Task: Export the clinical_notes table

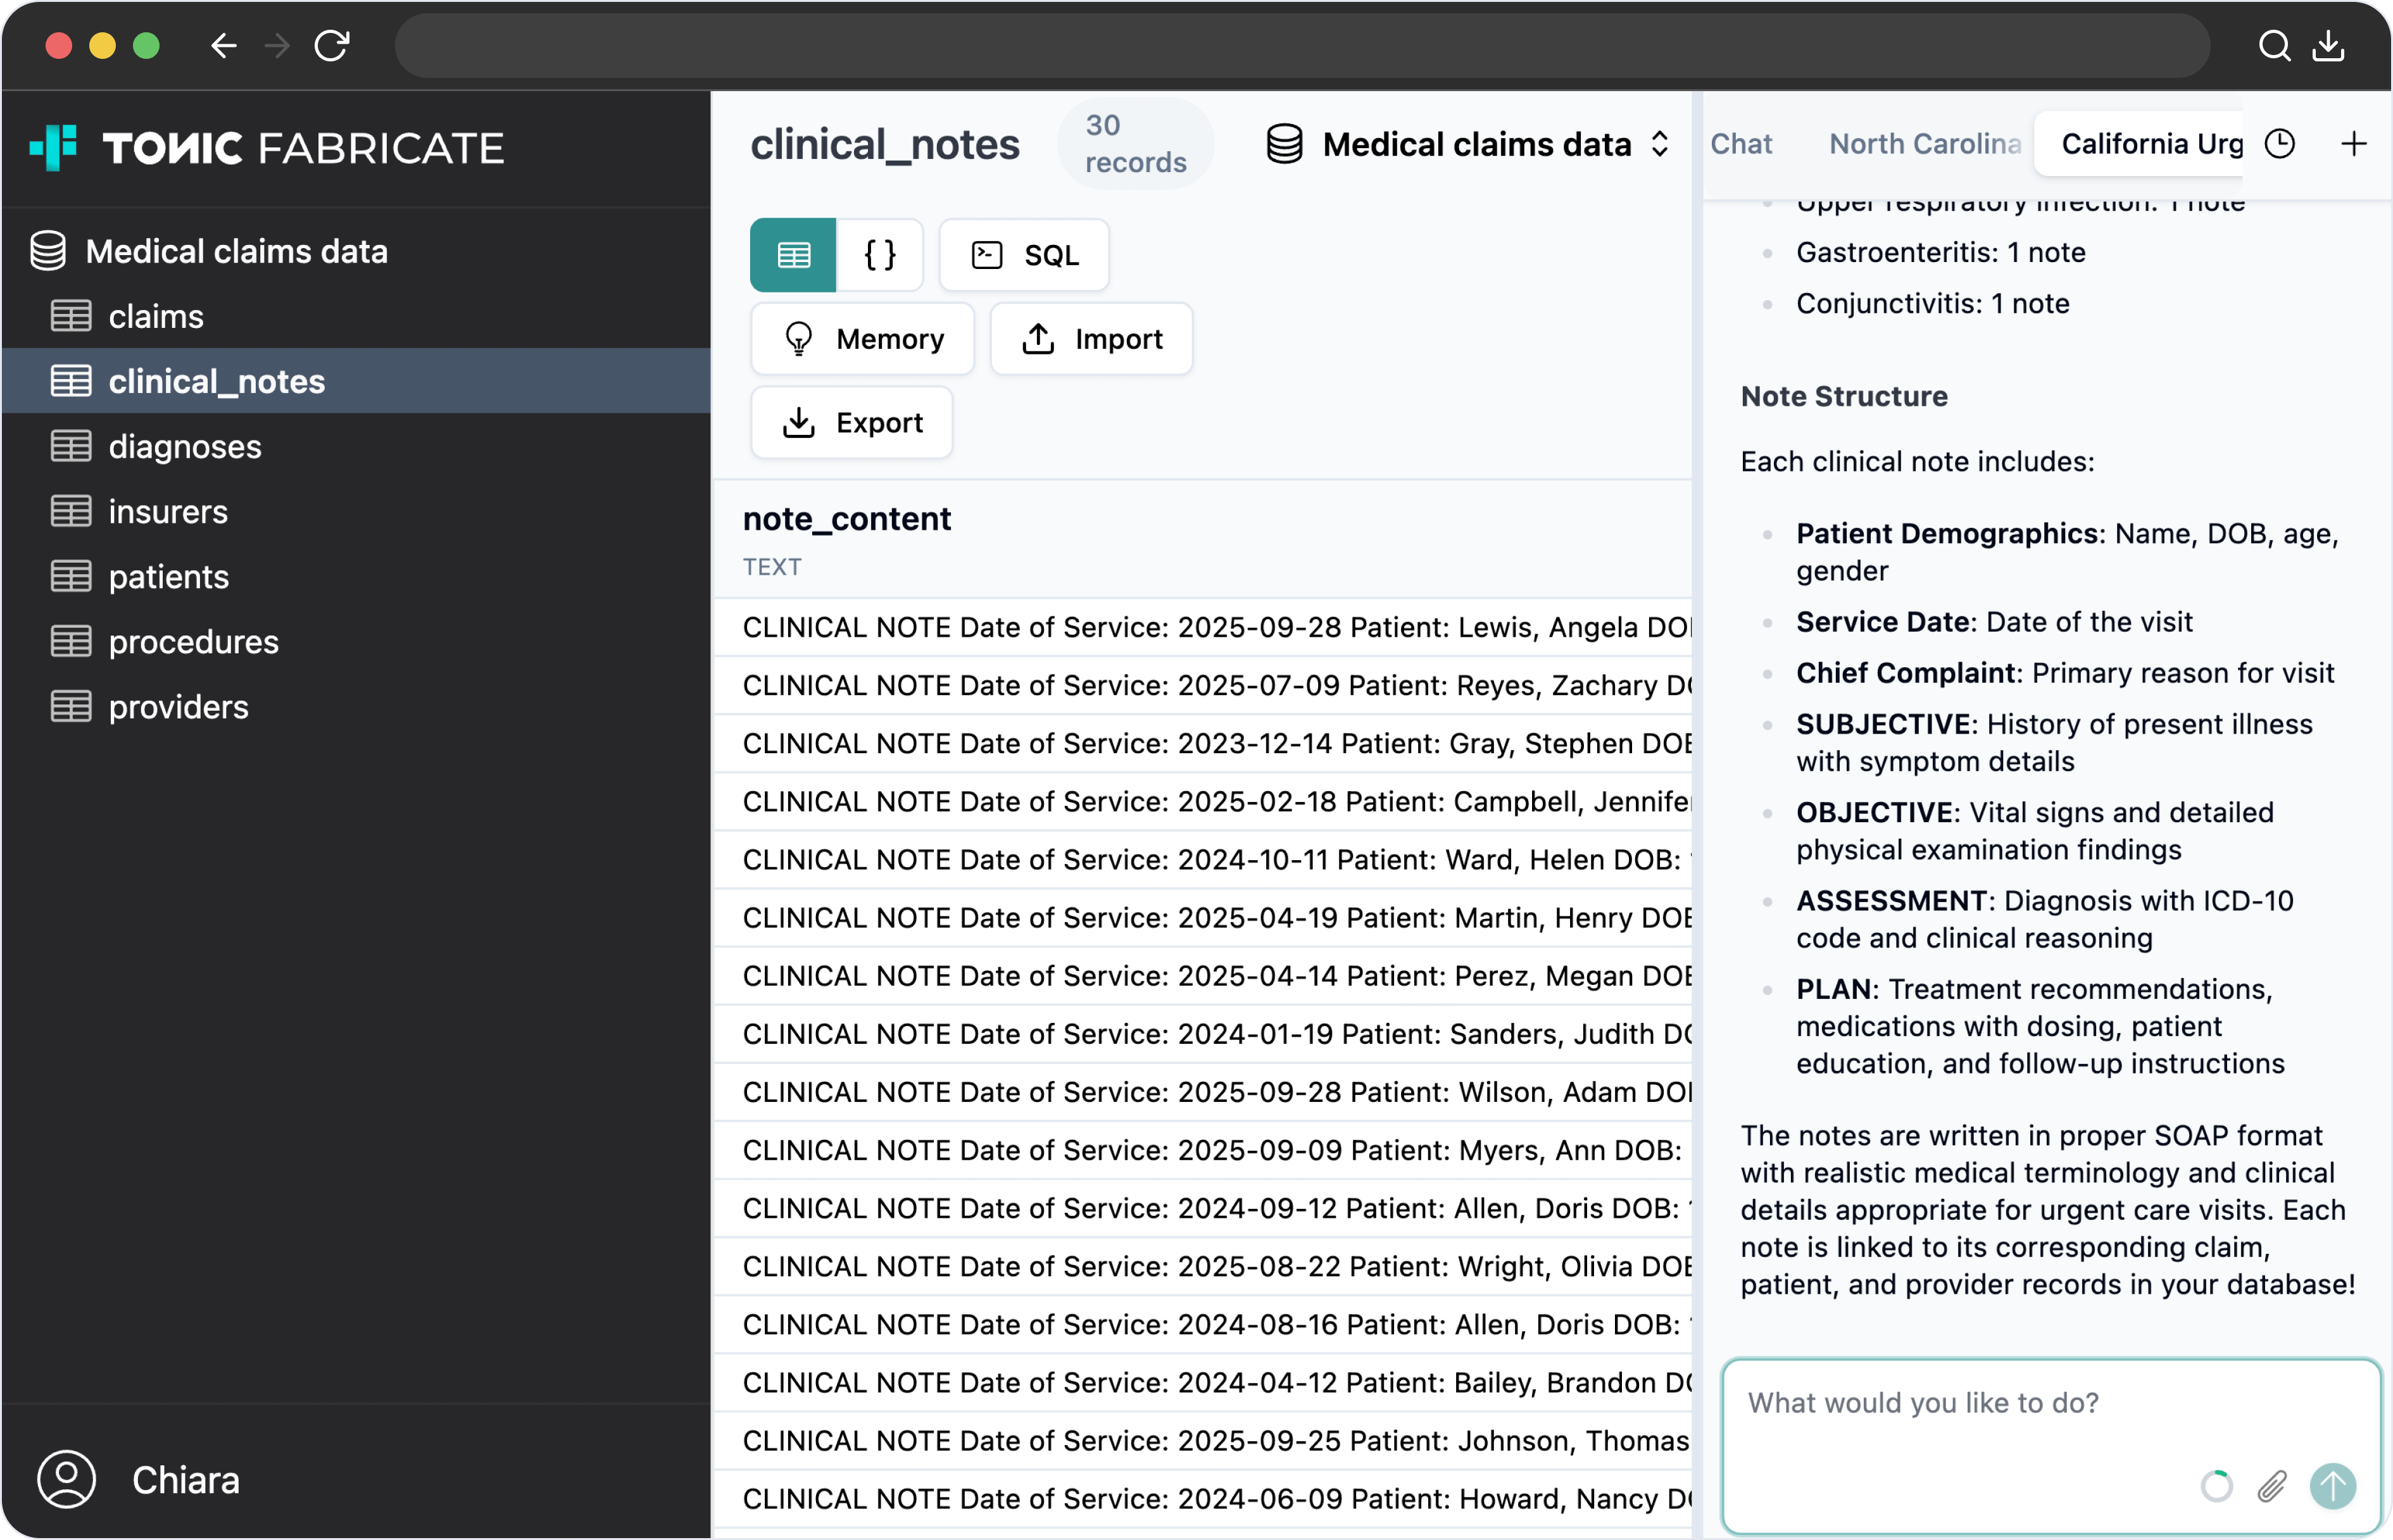Action: [851, 422]
